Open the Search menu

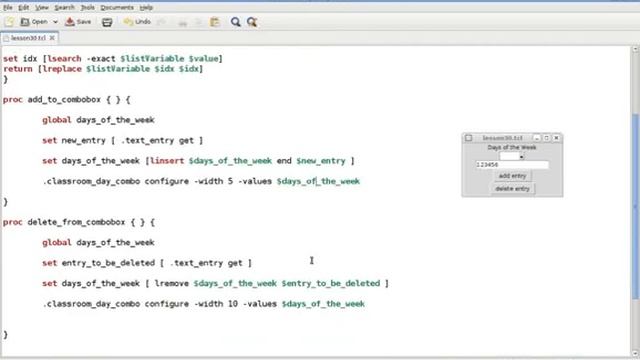pyautogui.click(x=64, y=7)
